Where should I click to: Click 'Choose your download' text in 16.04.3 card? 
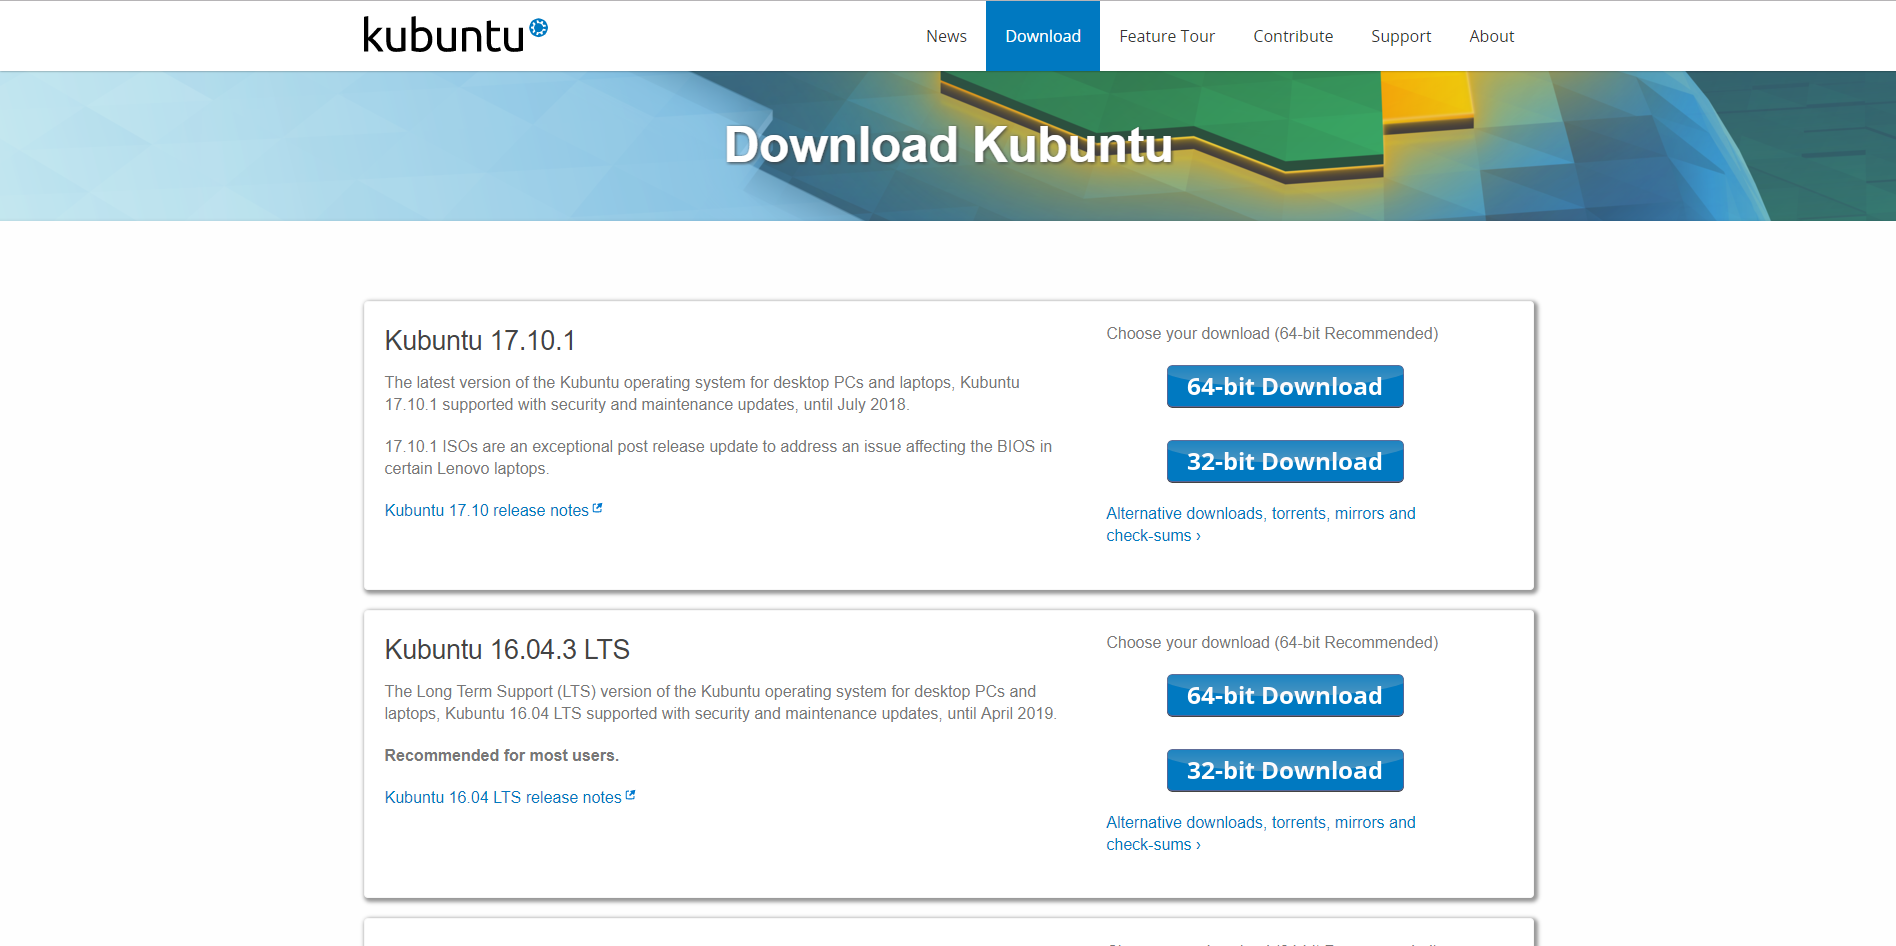1272,642
